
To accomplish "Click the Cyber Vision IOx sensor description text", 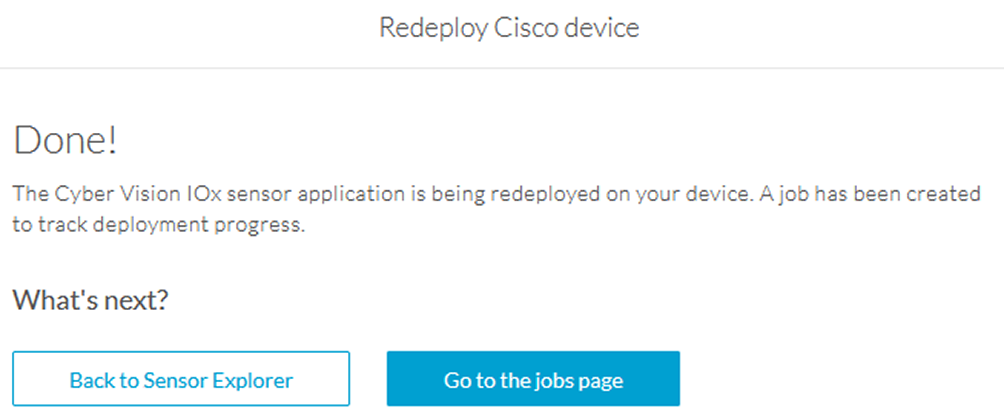I will 497,210.
